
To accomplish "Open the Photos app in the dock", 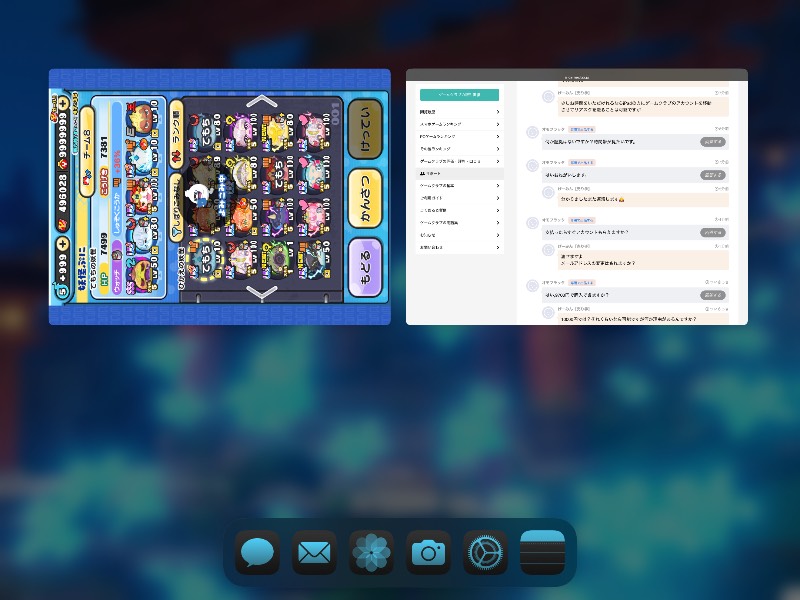I will (371, 553).
